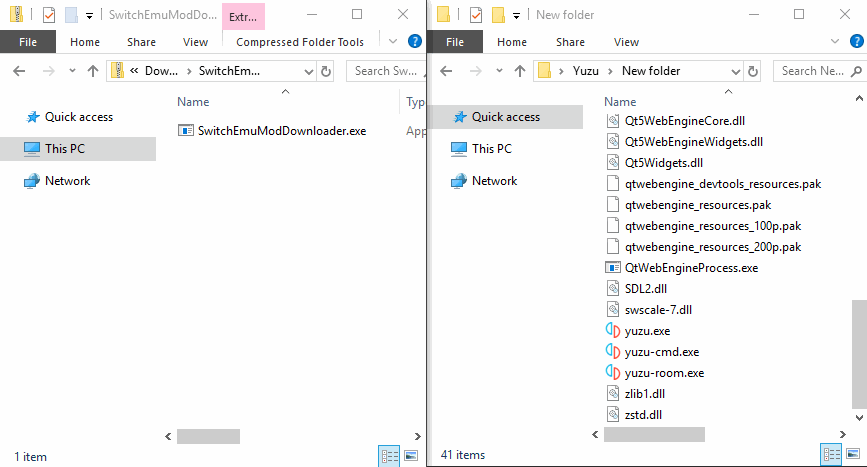Select the swscale-7.dll file icon
Screen dimensions: 867x467
[x=613, y=309]
